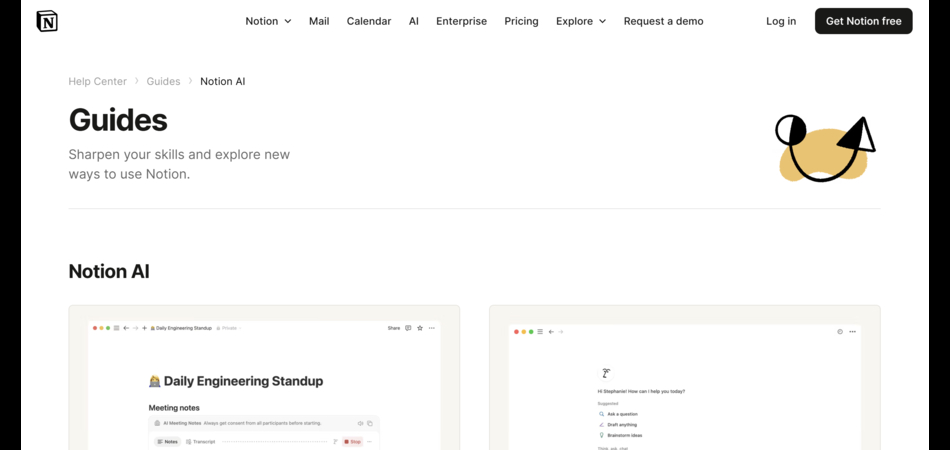Image resolution: width=950 pixels, height=450 pixels.
Task: Go to Help Center via the breadcrumb
Action: tap(98, 81)
